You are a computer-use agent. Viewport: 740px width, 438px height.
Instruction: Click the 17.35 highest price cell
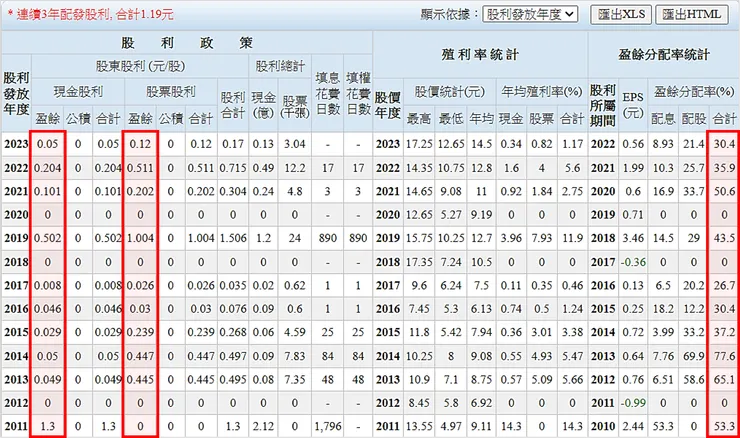pyautogui.click(x=419, y=262)
